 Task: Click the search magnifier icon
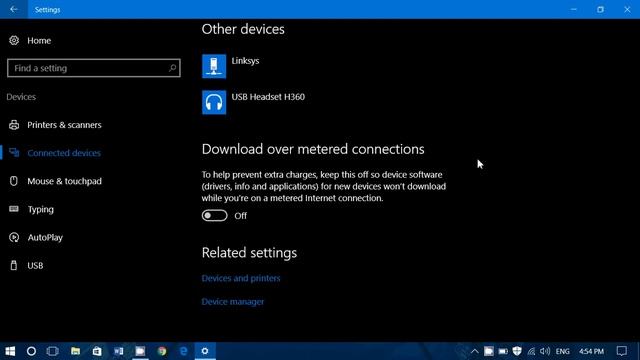(172, 68)
